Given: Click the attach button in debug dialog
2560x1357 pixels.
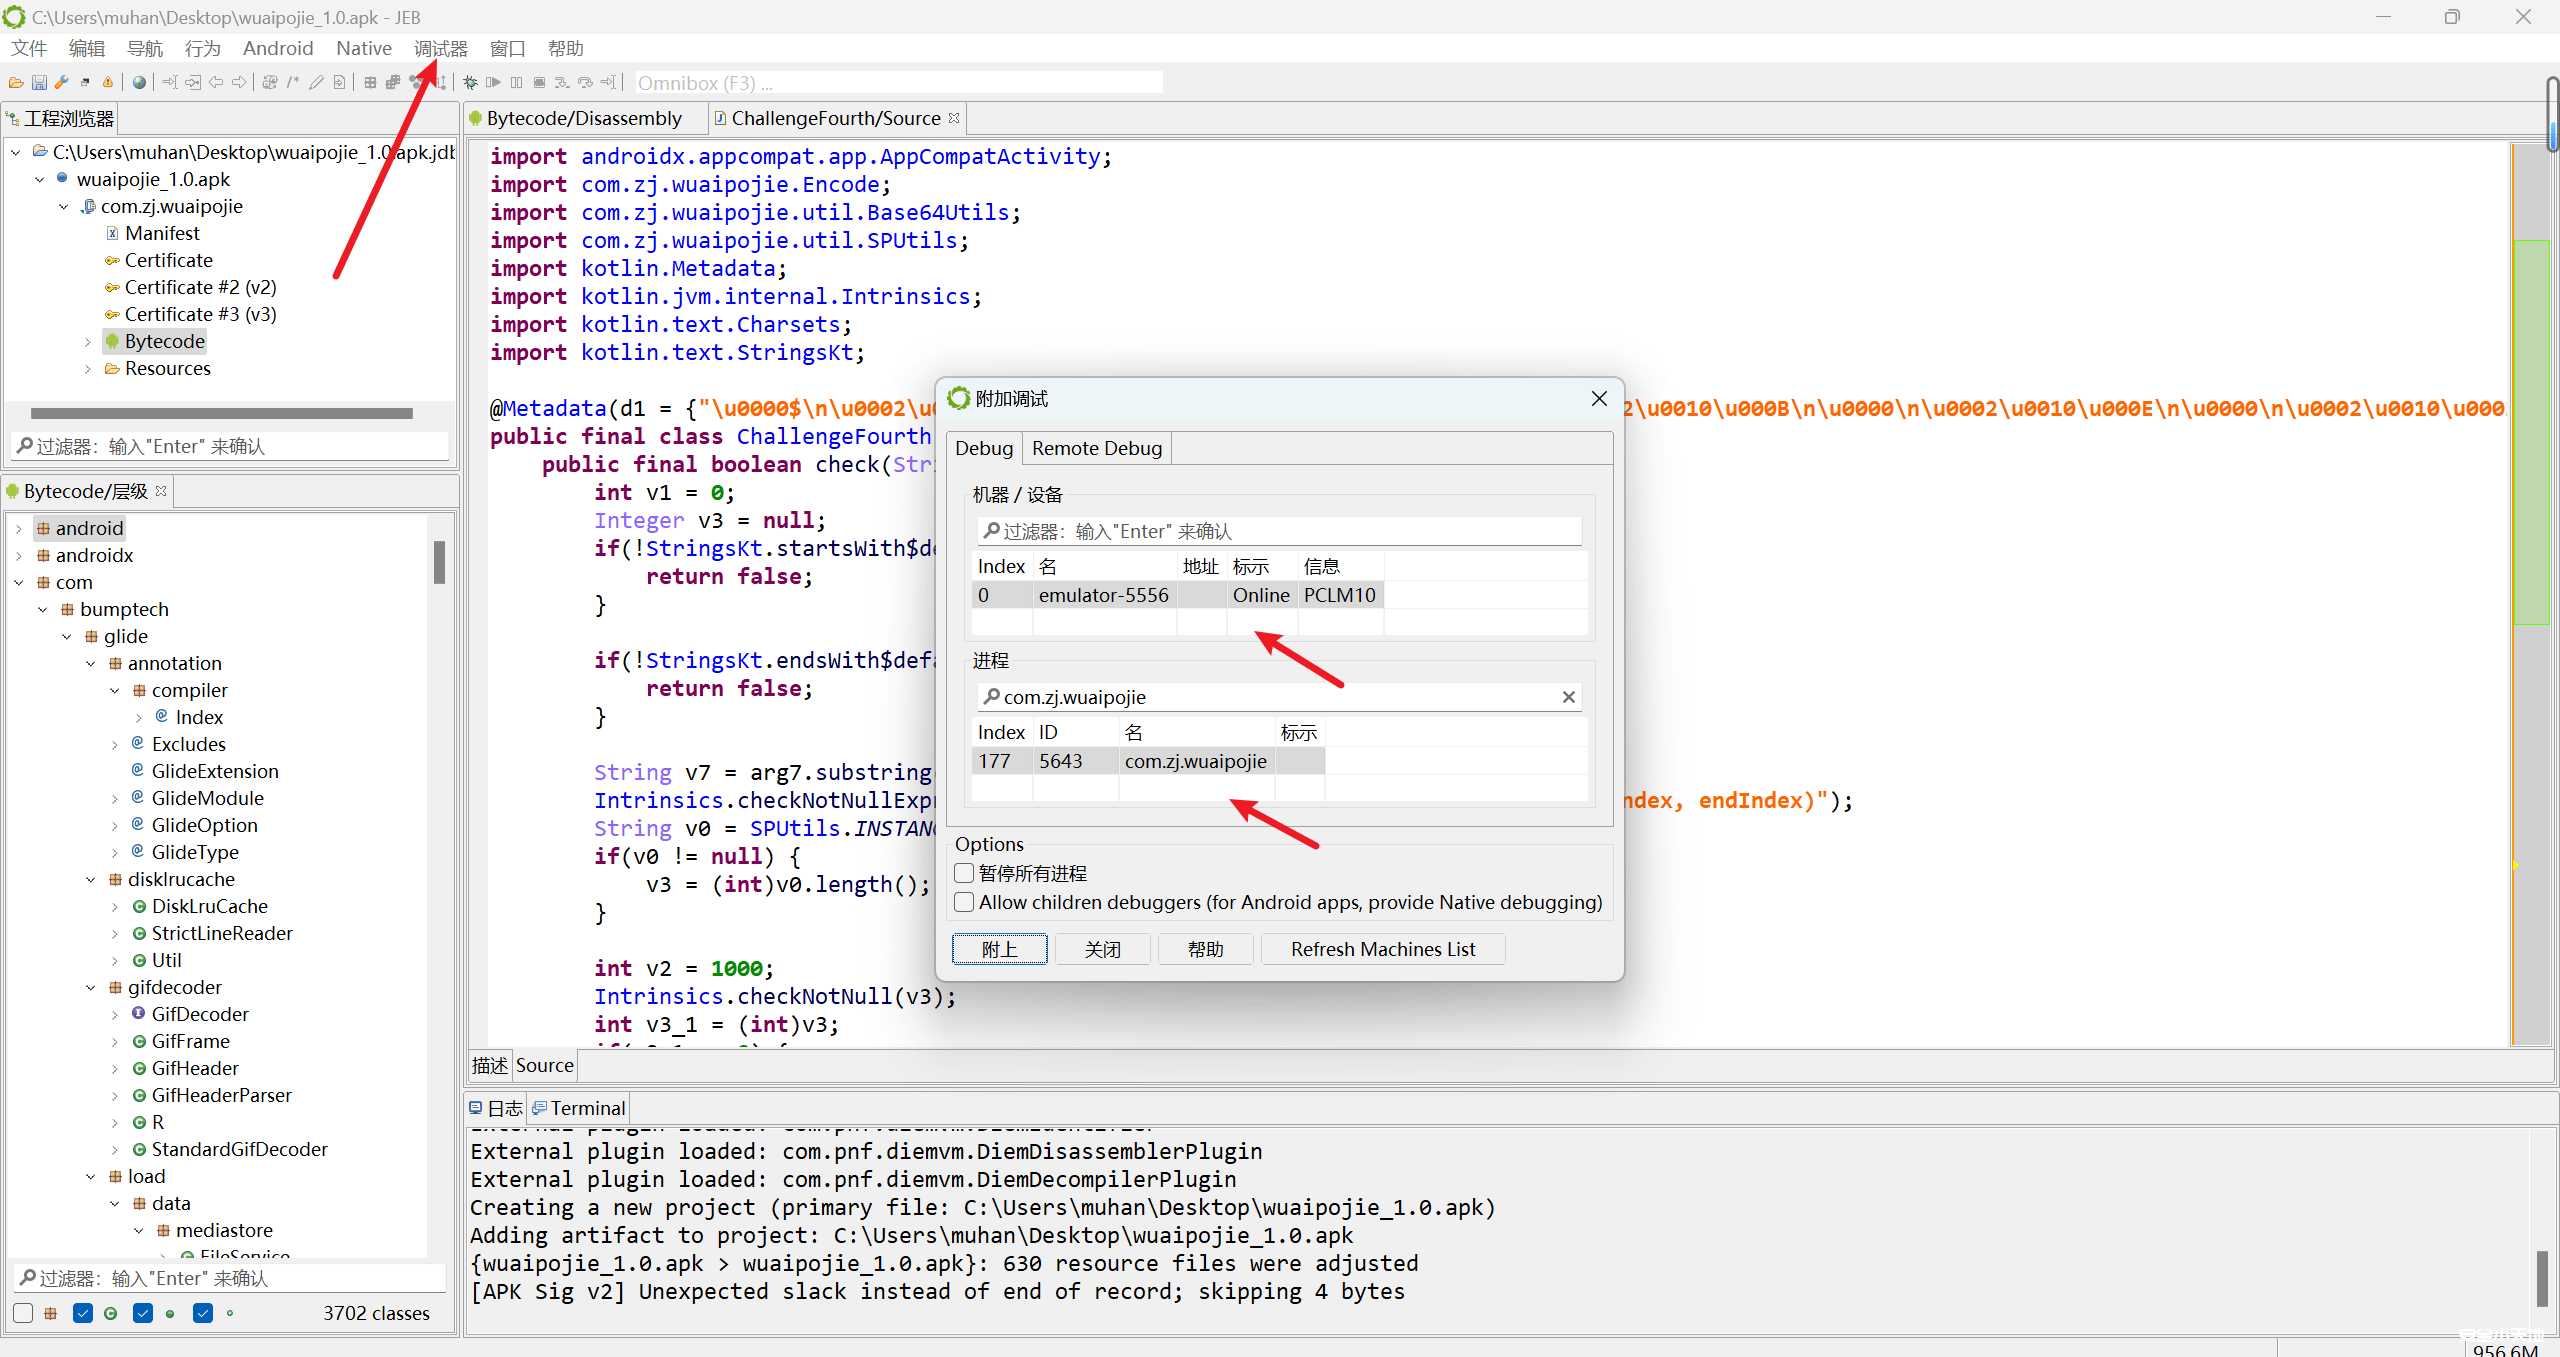Looking at the screenshot, I should [999, 949].
